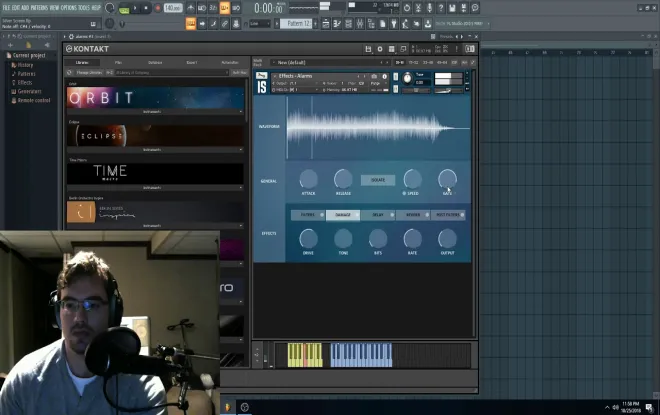Click Kontakt's minimized view icon
The width and height of the screenshot is (660, 415).
coord(403,49)
